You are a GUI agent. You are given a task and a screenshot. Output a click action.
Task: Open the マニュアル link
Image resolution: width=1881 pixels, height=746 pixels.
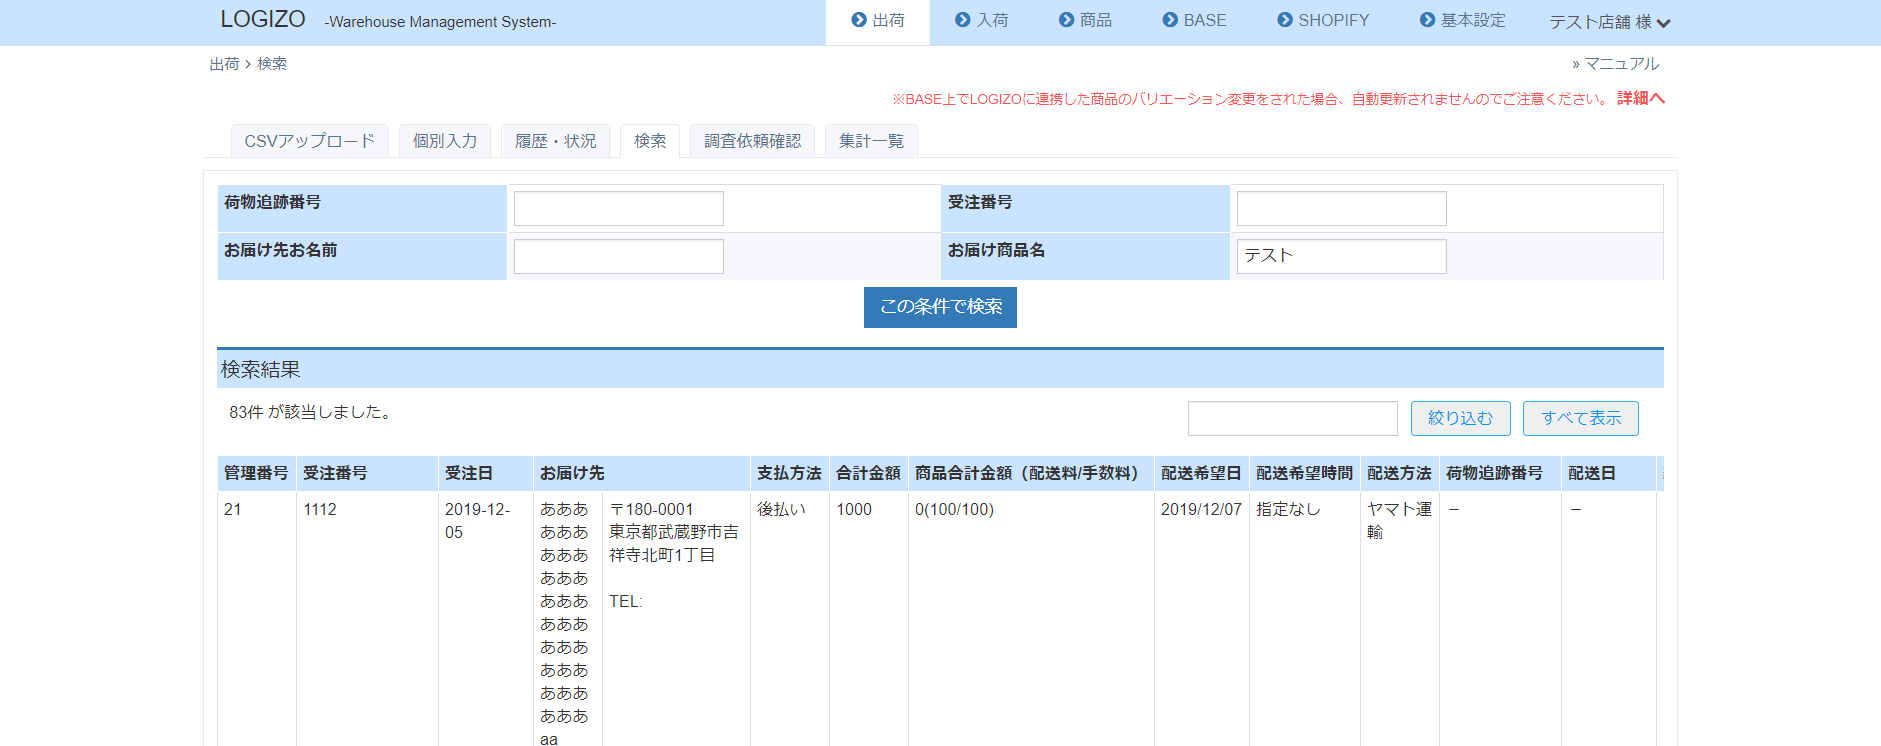[1621, 64]
